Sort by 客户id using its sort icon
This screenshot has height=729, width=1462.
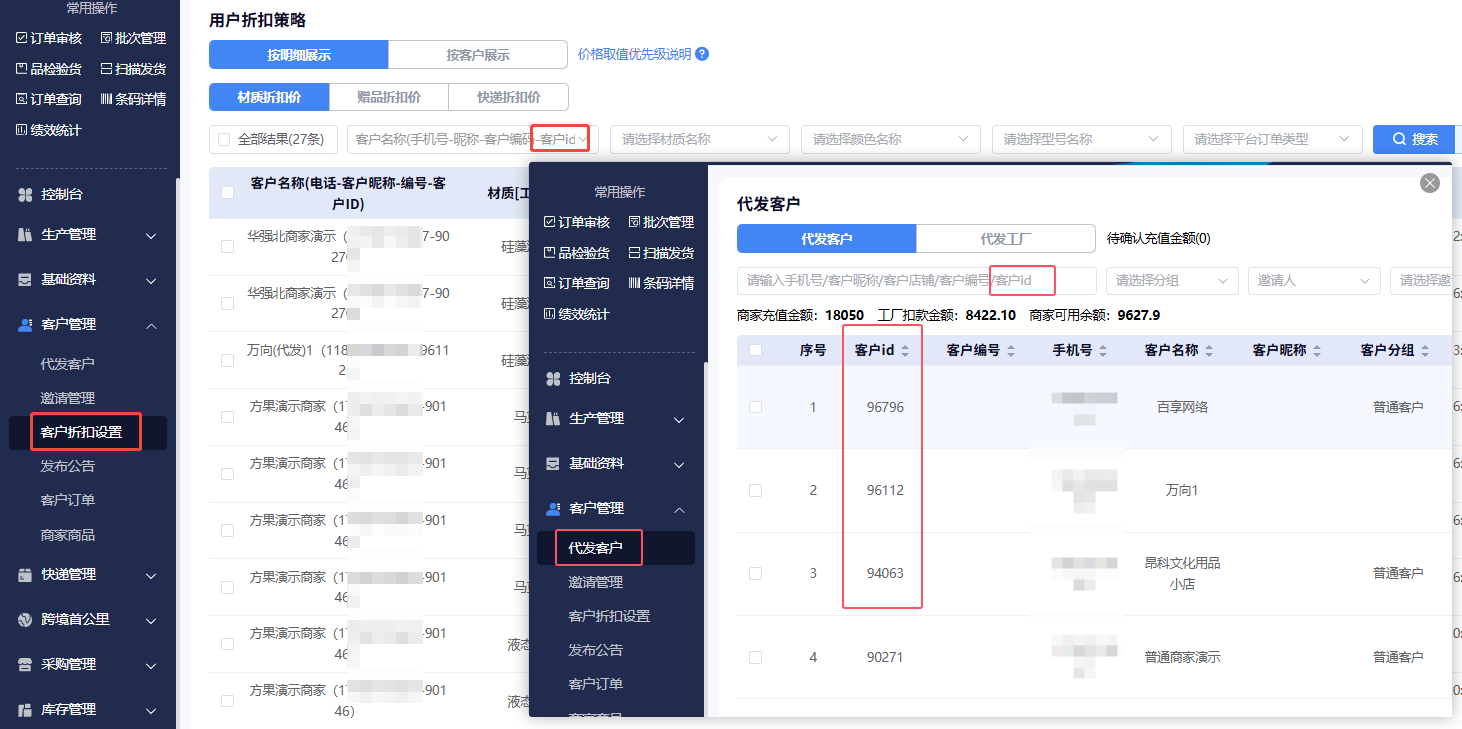pos(905,350)
